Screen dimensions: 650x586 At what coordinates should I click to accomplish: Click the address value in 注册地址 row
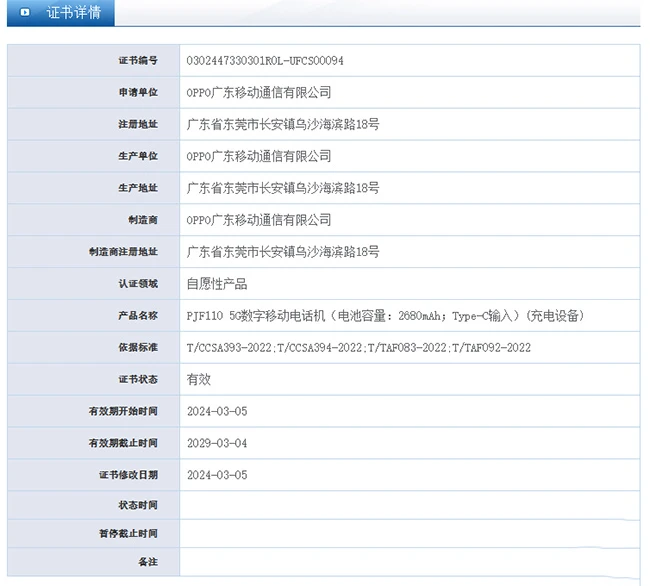point(283,124)
